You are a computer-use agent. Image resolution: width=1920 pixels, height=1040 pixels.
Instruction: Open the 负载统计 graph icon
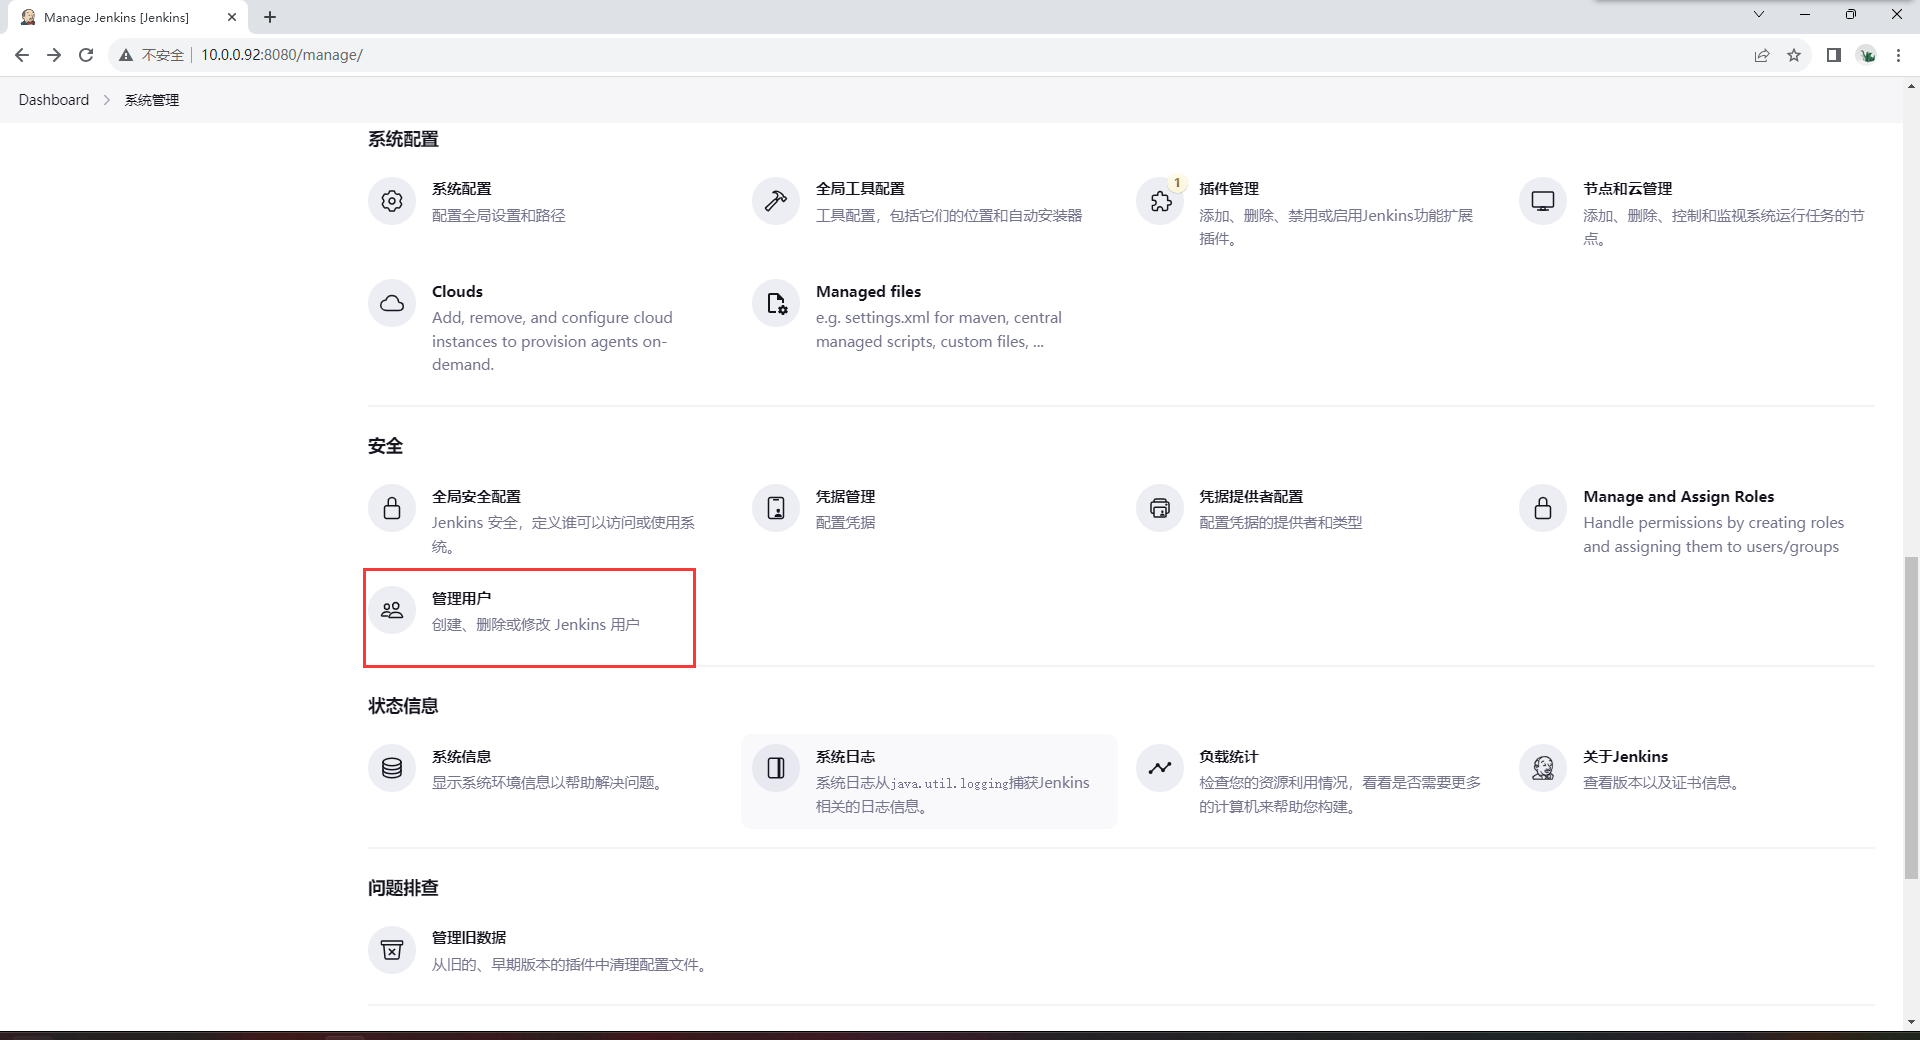point(1160,768)
